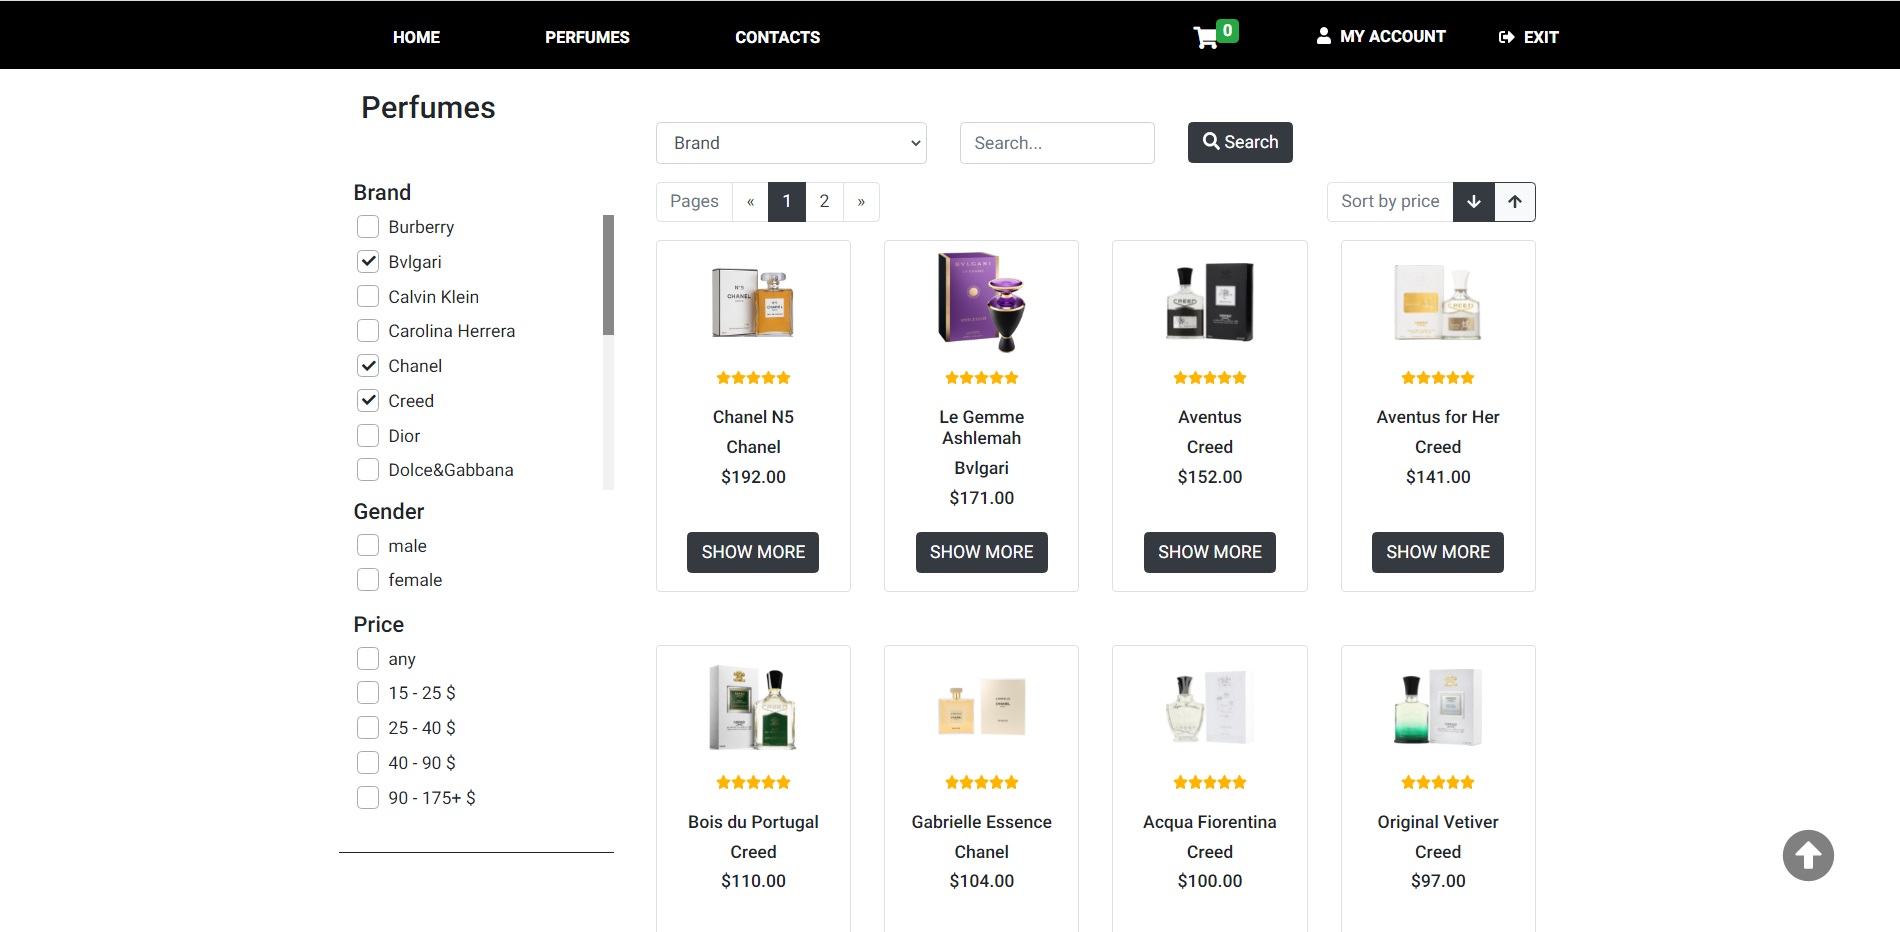Click the Search button
This screenshot has width=1900, height=932.
(1240, 142)
